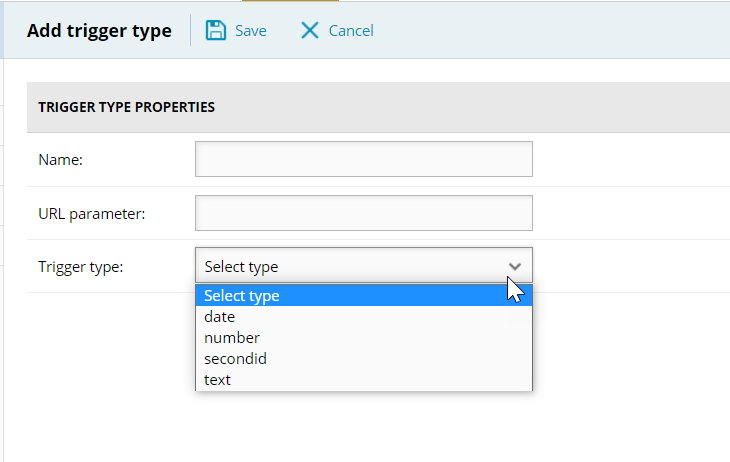Screen dimensions: 730x462
Task: Click the X icon beside Cancel
Action: click(x=310, y=30)
